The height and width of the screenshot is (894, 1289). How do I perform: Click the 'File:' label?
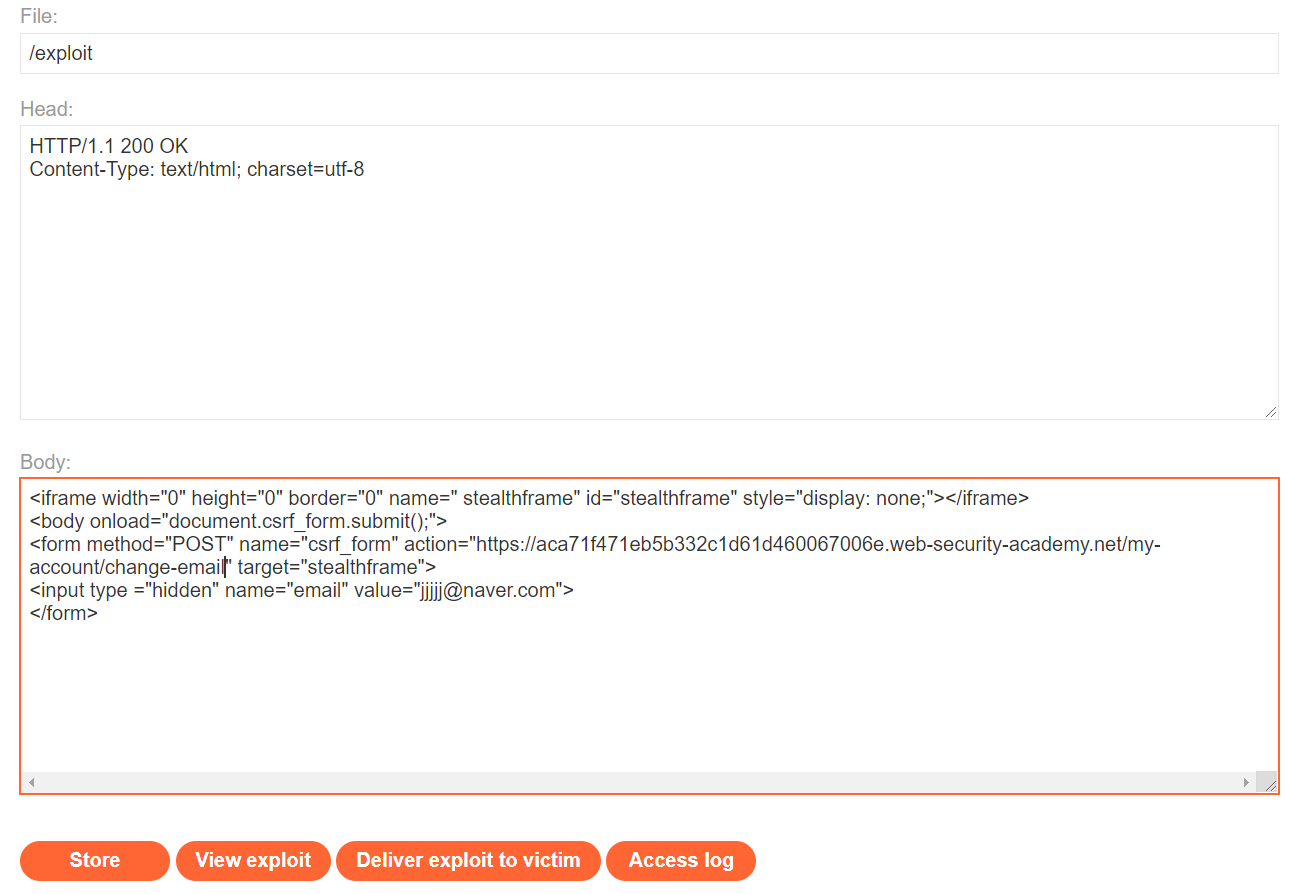pos(39,16)
